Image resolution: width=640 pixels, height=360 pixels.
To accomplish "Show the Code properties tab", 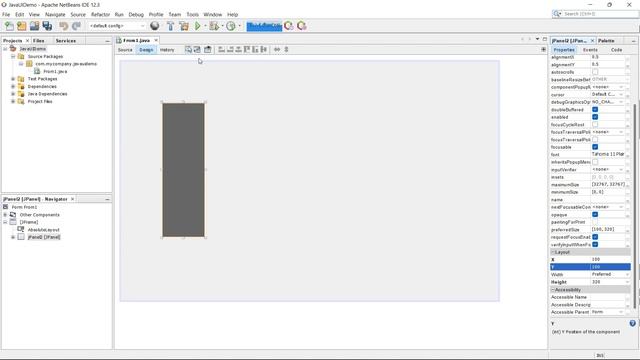I will coord(616,50).
